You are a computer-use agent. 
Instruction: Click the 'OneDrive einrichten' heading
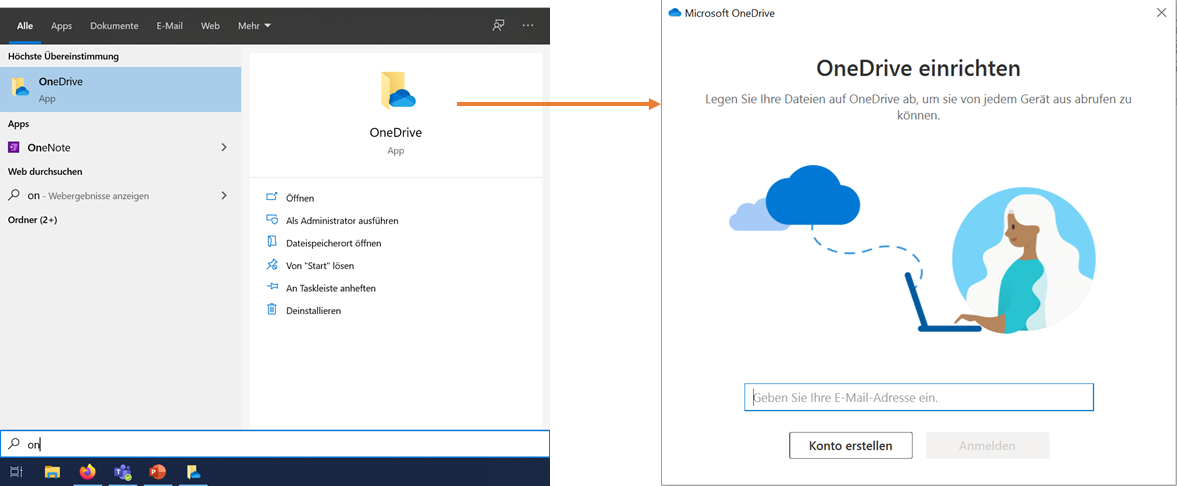point(918,68)
